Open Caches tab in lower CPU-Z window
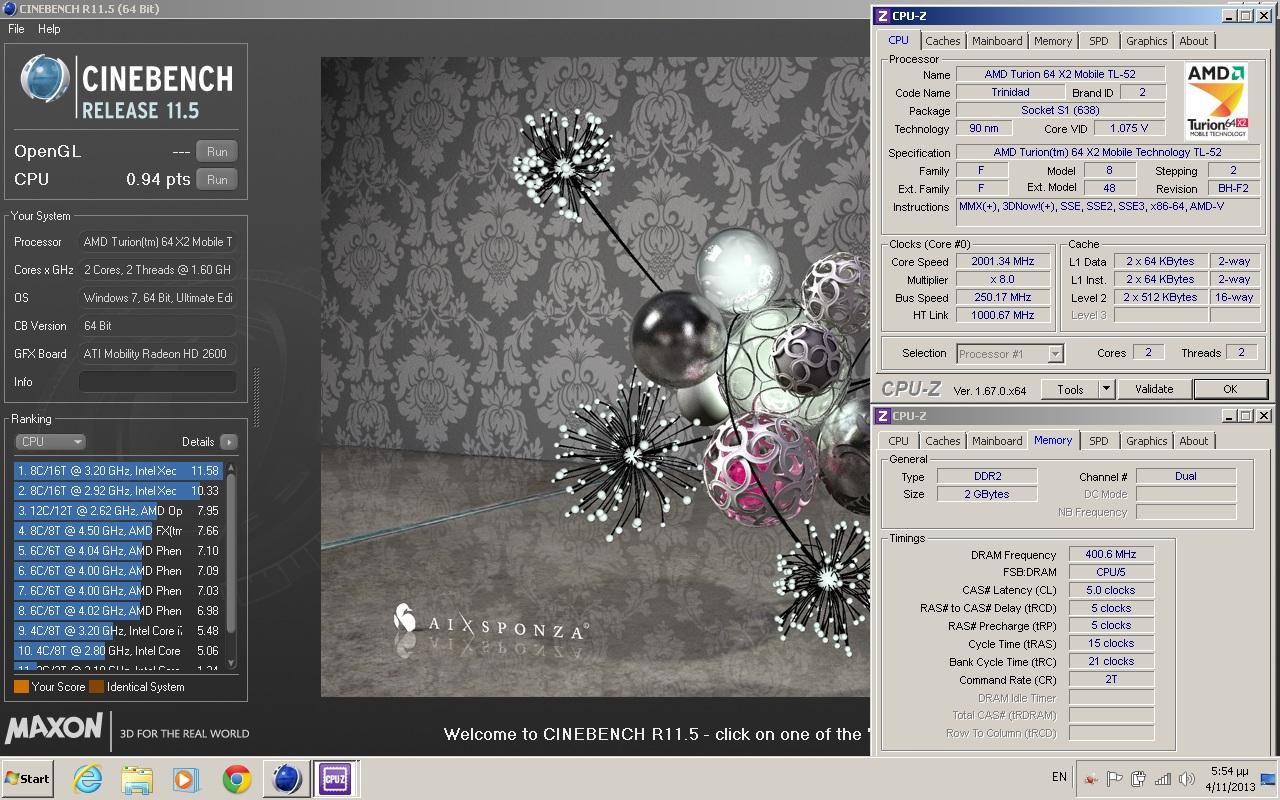 point(942,441)
